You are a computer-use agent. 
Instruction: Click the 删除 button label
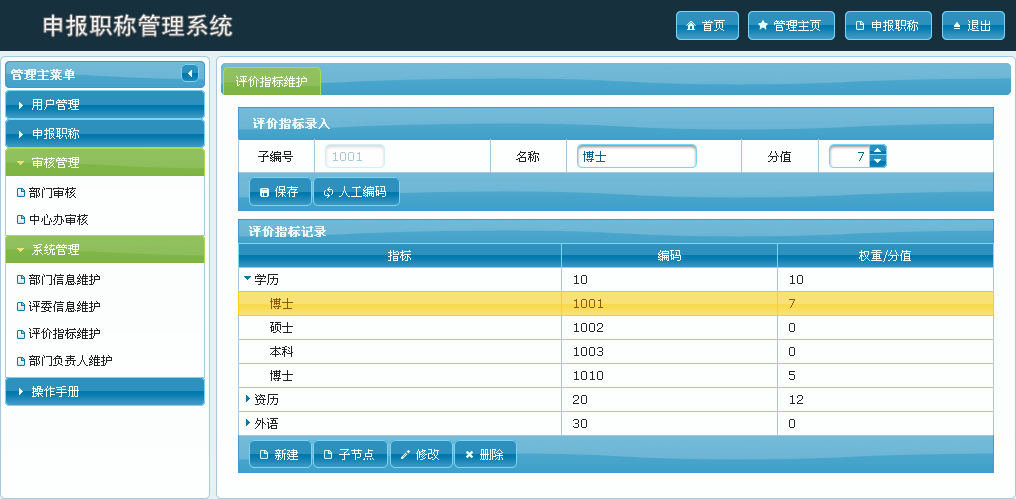click(x=492, y=455)
